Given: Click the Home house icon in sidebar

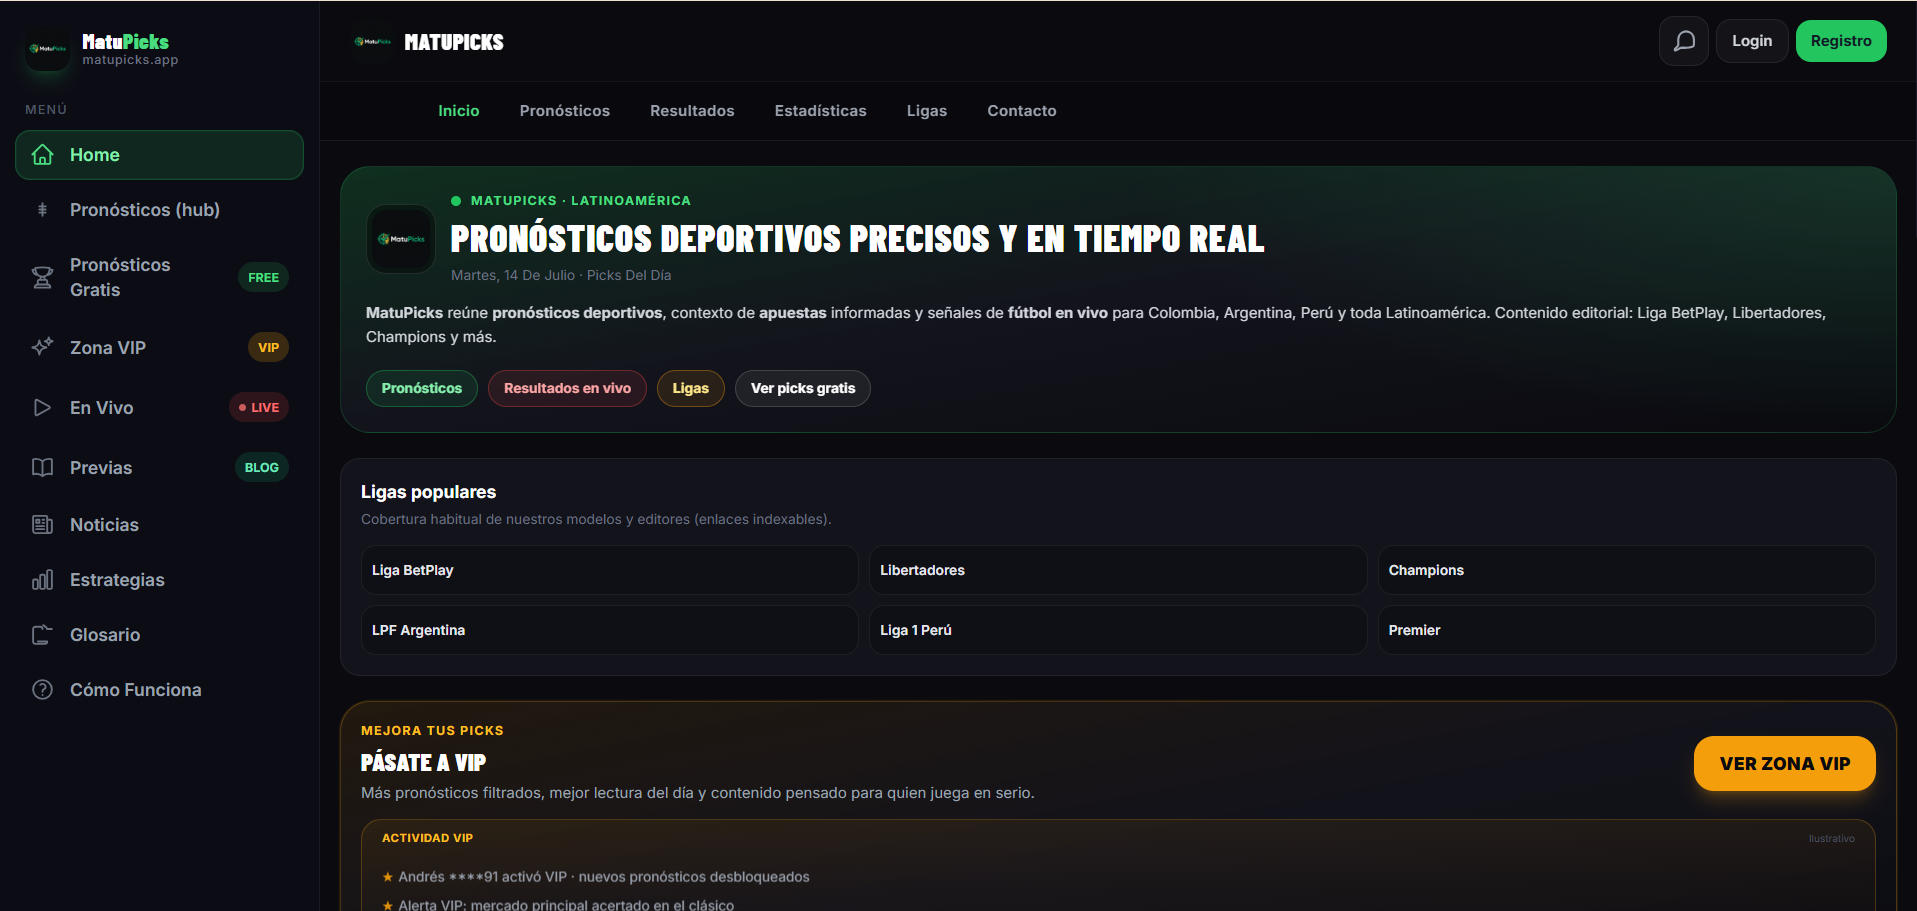Looking at the screenshot, I should pos(42,155).
